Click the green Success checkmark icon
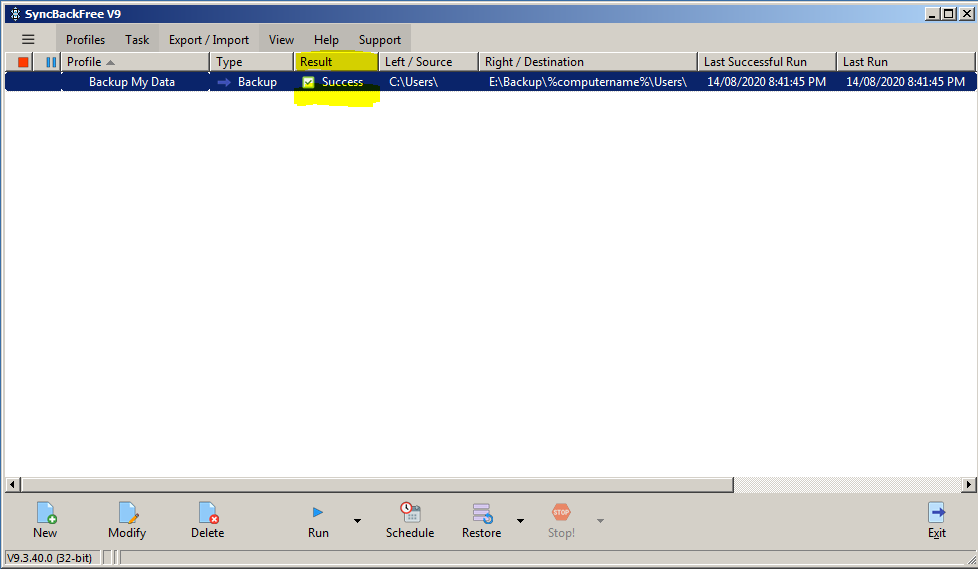 308,82
